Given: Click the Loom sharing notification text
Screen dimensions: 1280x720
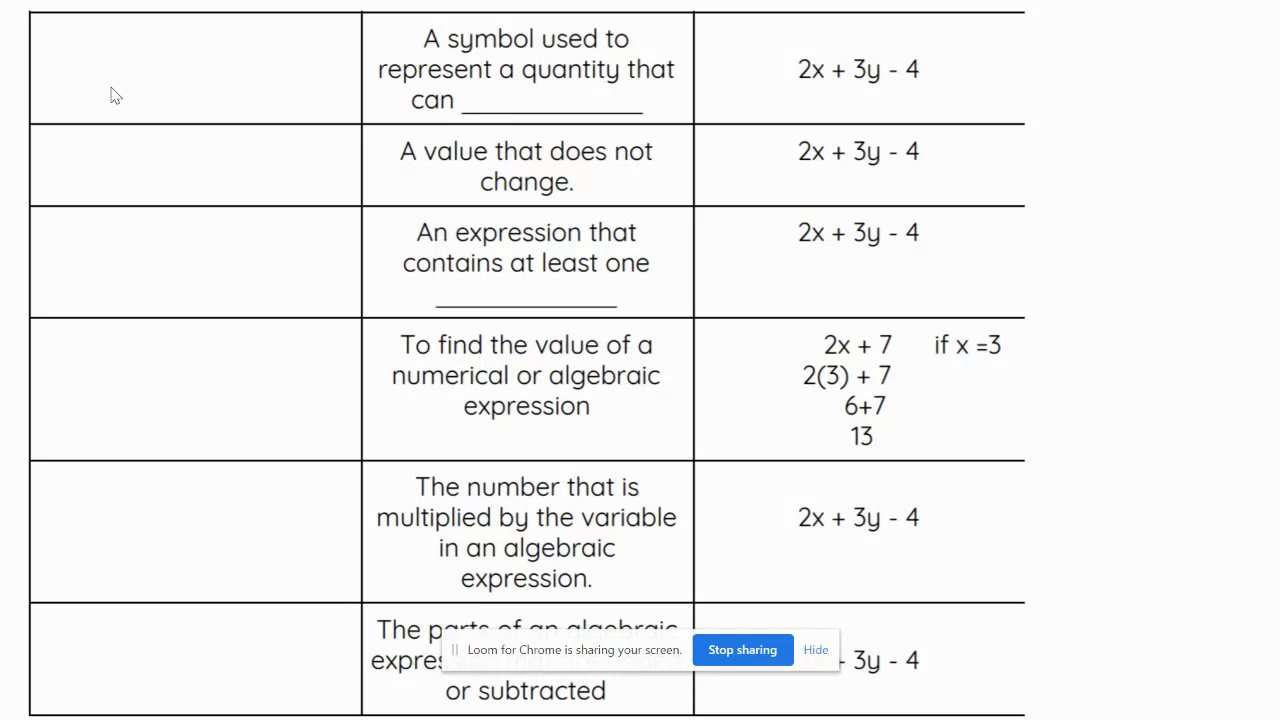Looking at the screenshot, I should pos(574,650).
